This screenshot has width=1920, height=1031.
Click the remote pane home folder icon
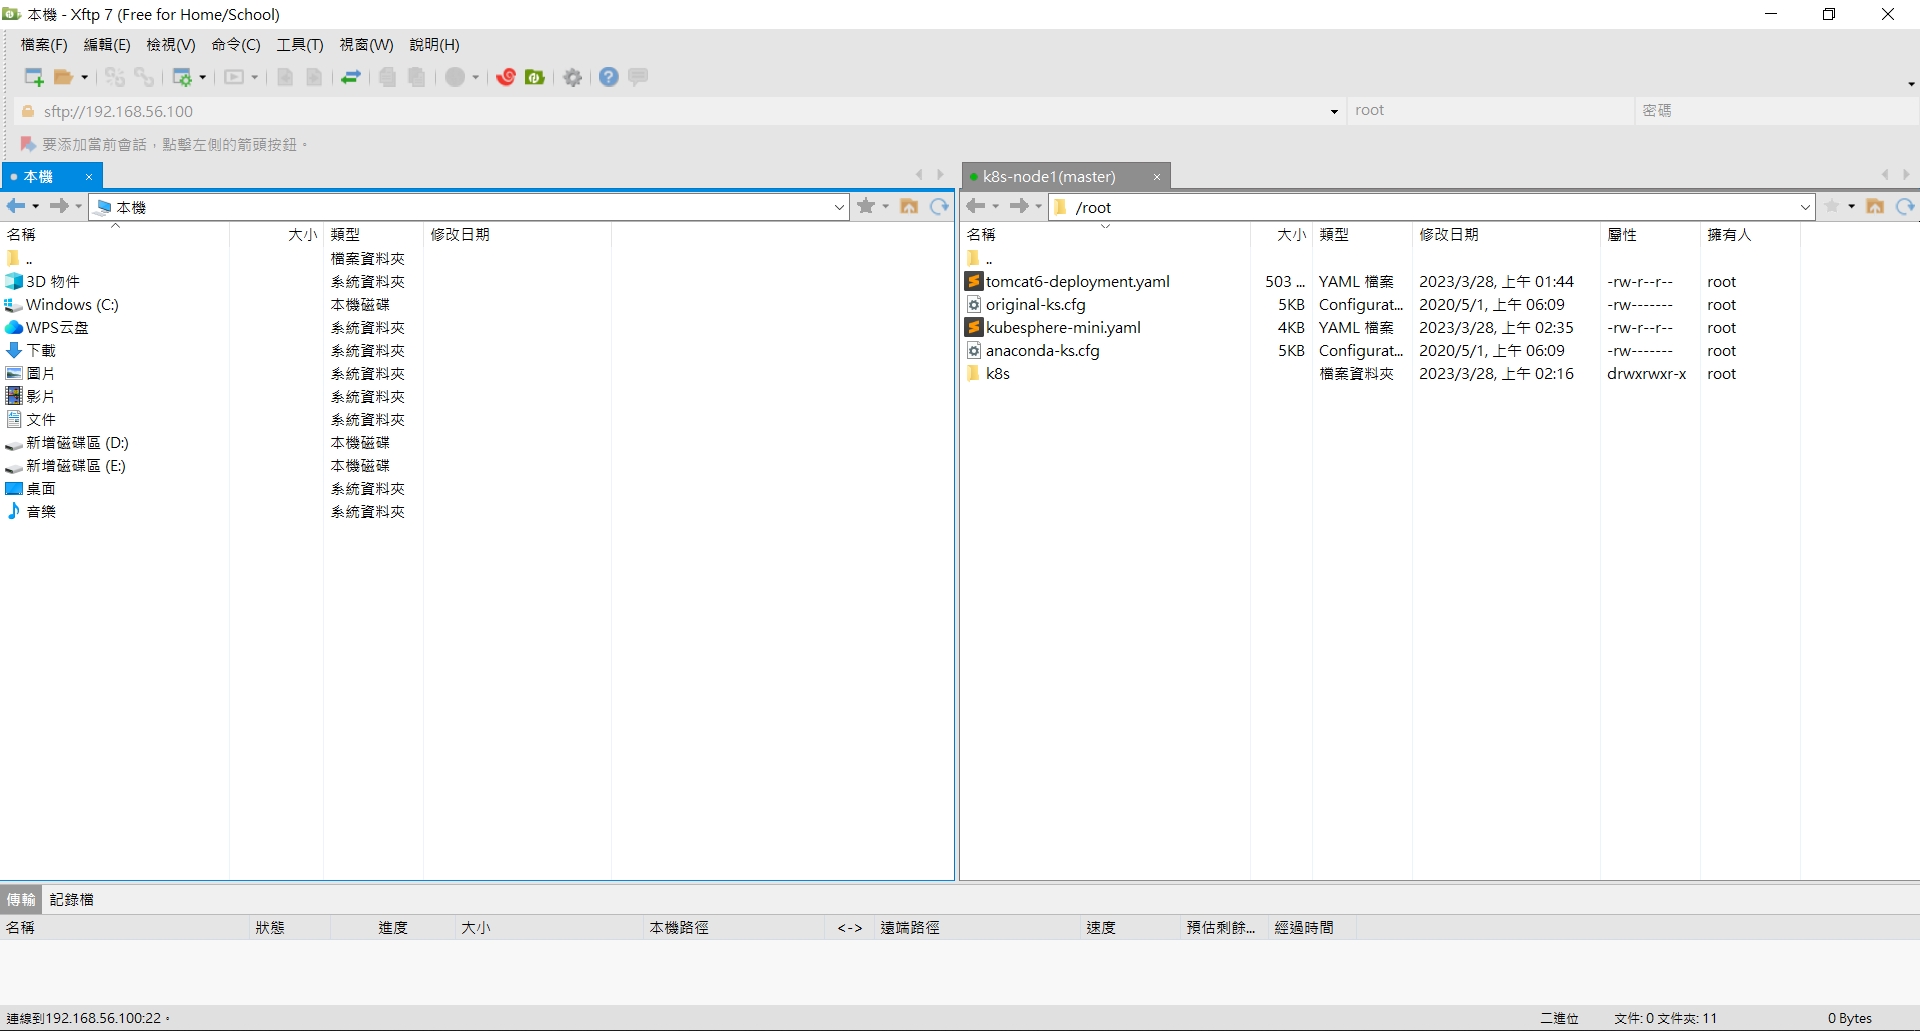click(1875, 206)
